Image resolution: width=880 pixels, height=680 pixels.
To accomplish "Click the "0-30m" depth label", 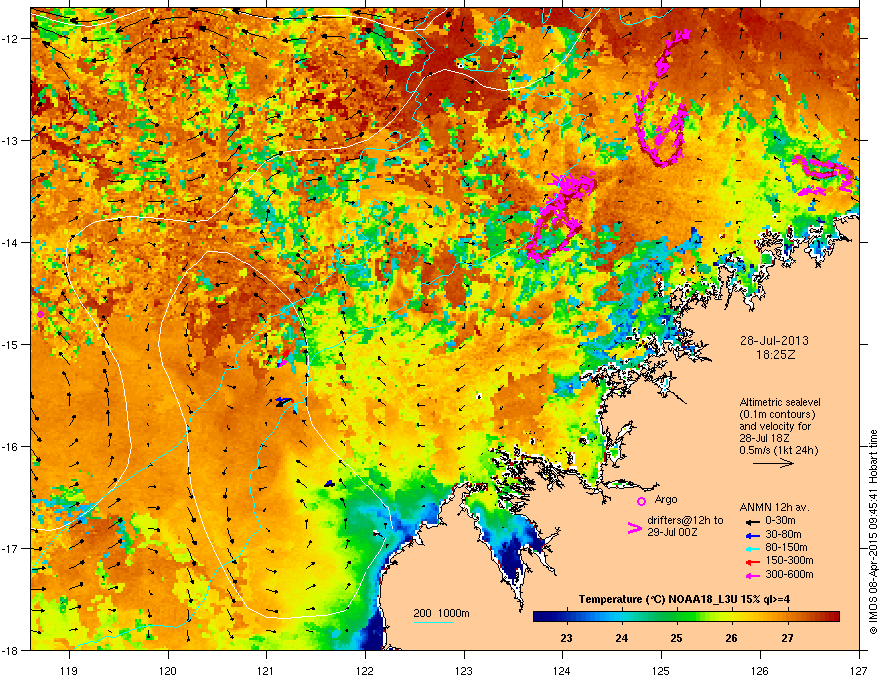I will tap(780, 521).
